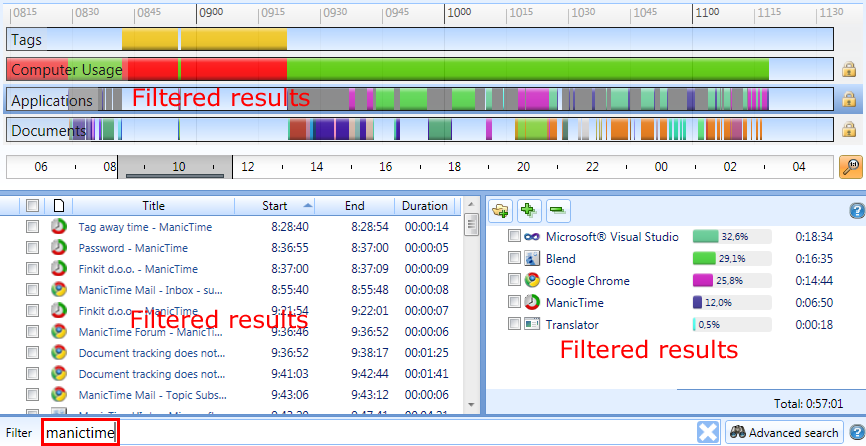The image size is (866, 446).
Task: Check the ManicTime Mail - Inbox row checkbox
Action: (33, 289)
